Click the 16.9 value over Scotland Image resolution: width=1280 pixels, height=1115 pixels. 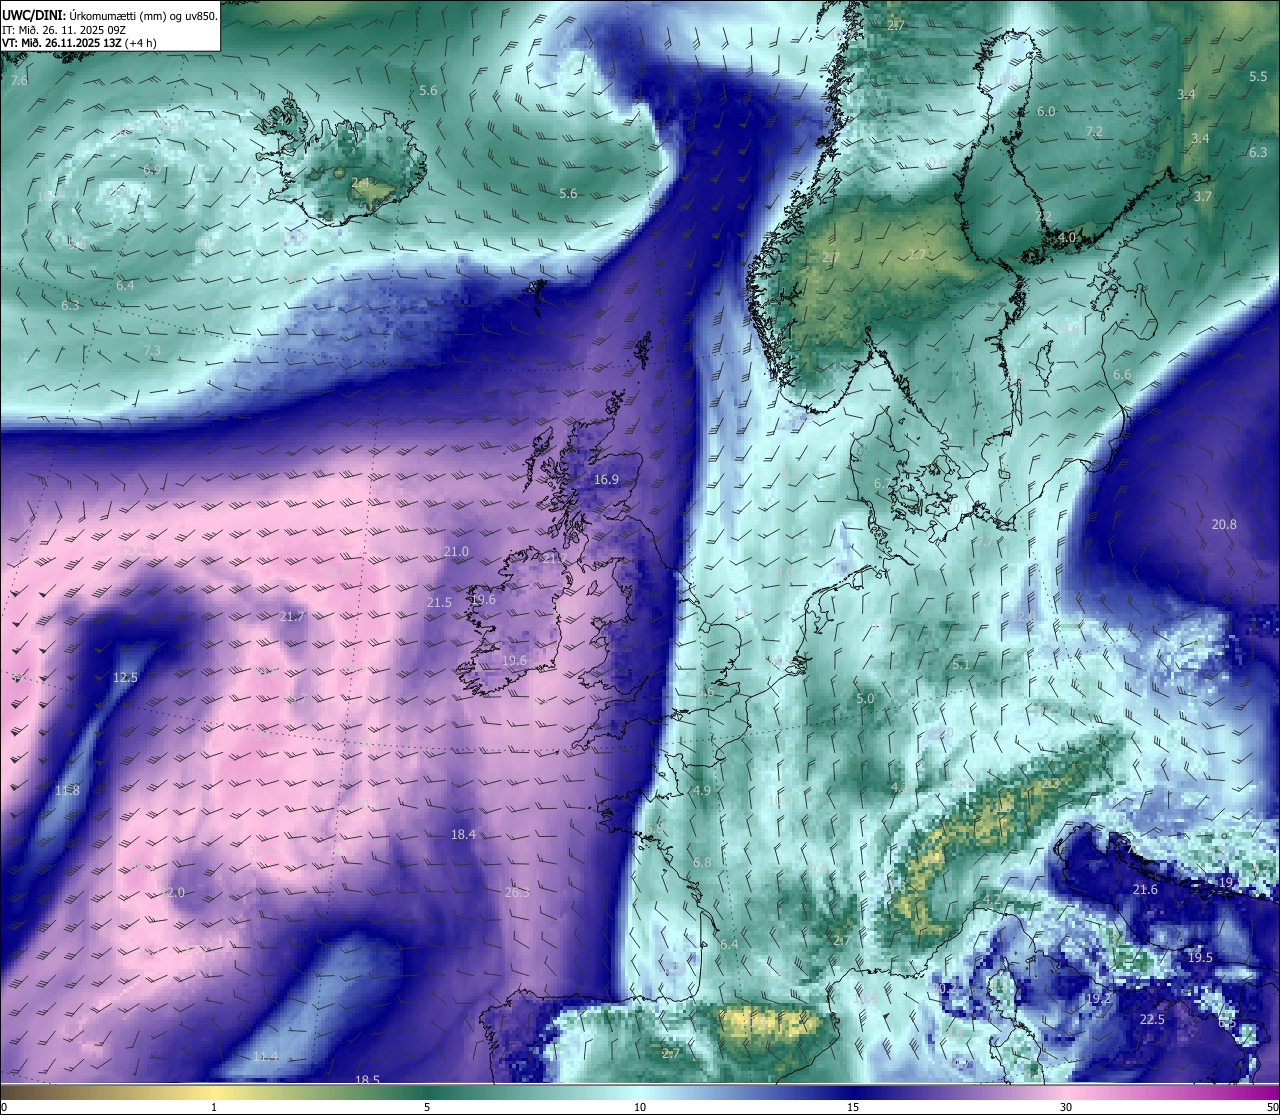click(606, 480)
